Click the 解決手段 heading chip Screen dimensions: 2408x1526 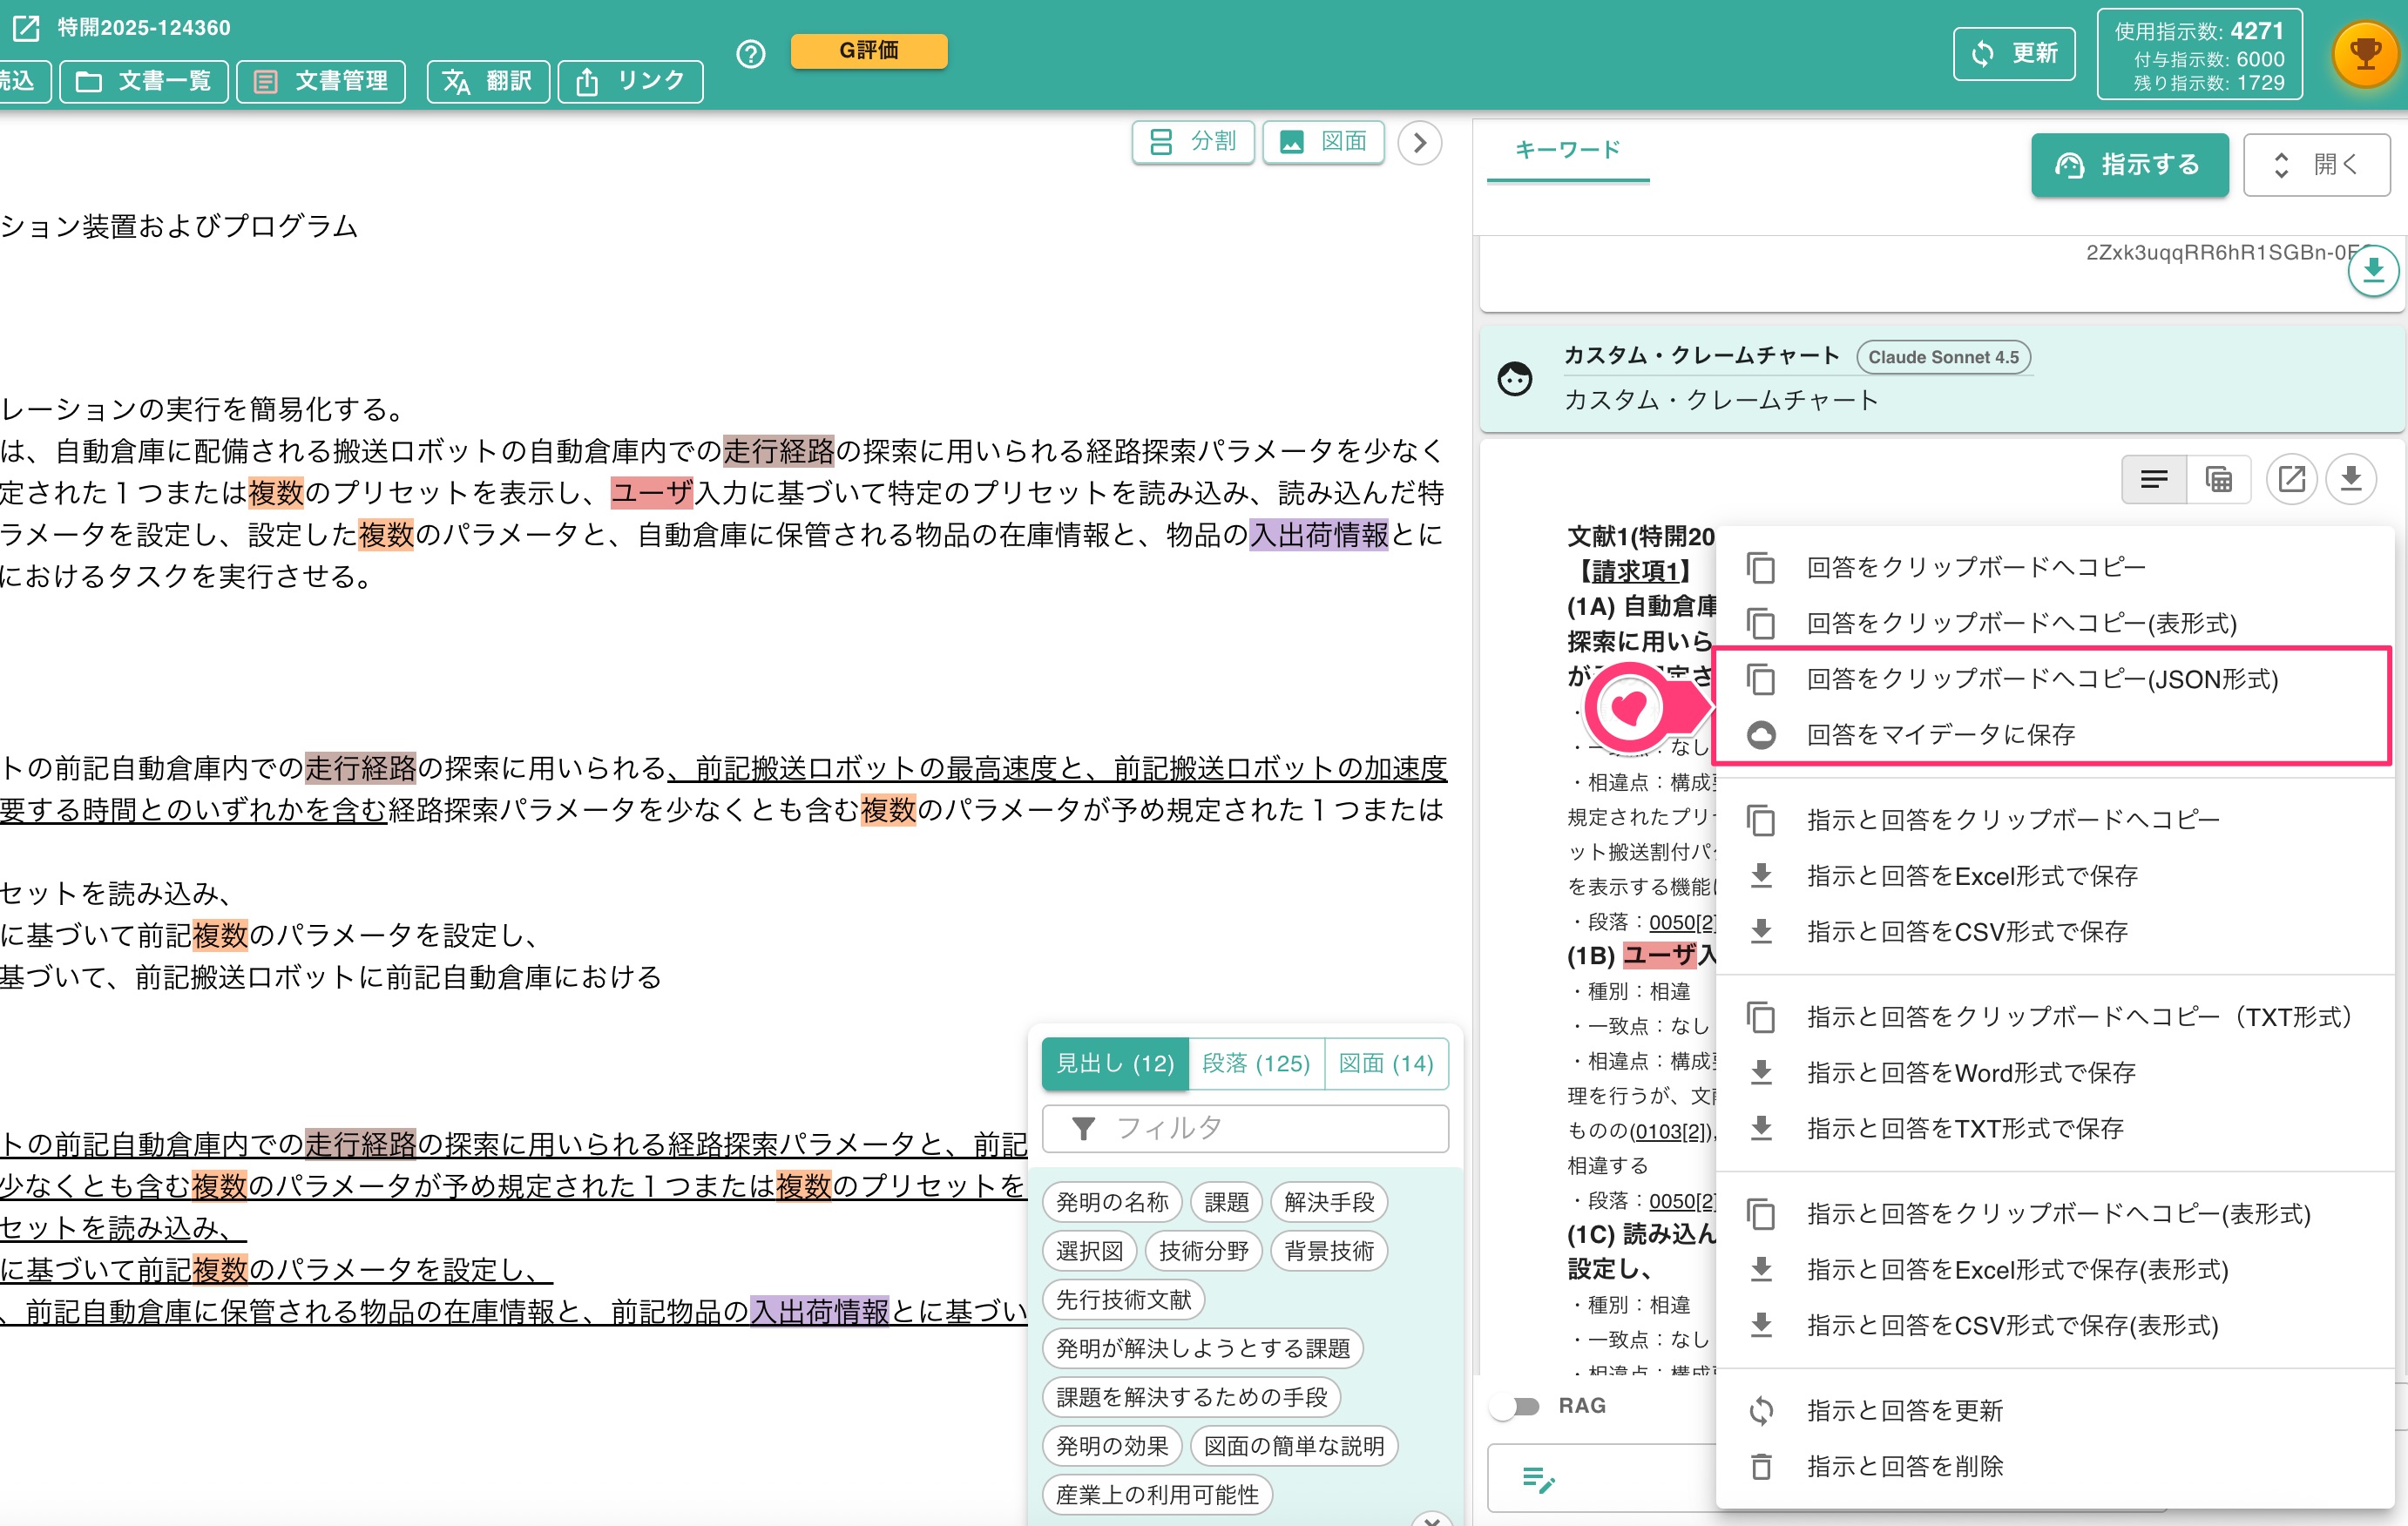click(x=1329, y=1202)
